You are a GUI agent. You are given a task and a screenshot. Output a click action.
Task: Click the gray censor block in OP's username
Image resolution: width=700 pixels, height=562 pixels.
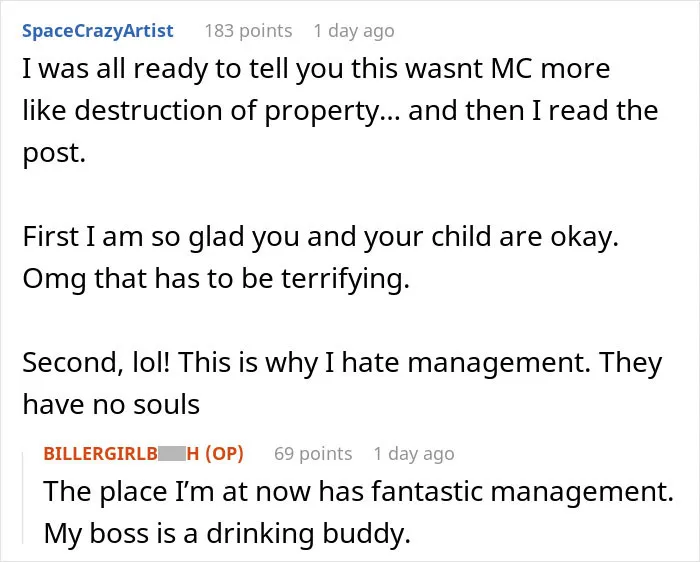click(172, 454)
